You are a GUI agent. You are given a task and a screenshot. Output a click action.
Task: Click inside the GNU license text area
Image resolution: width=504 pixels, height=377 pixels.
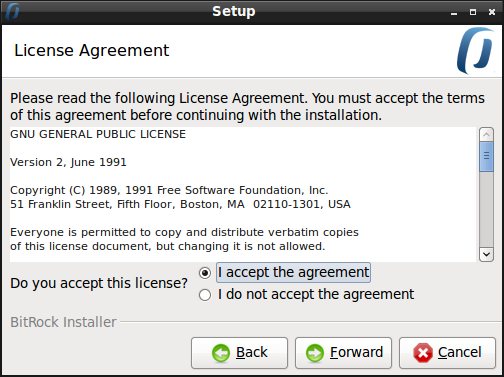[243, 194]
